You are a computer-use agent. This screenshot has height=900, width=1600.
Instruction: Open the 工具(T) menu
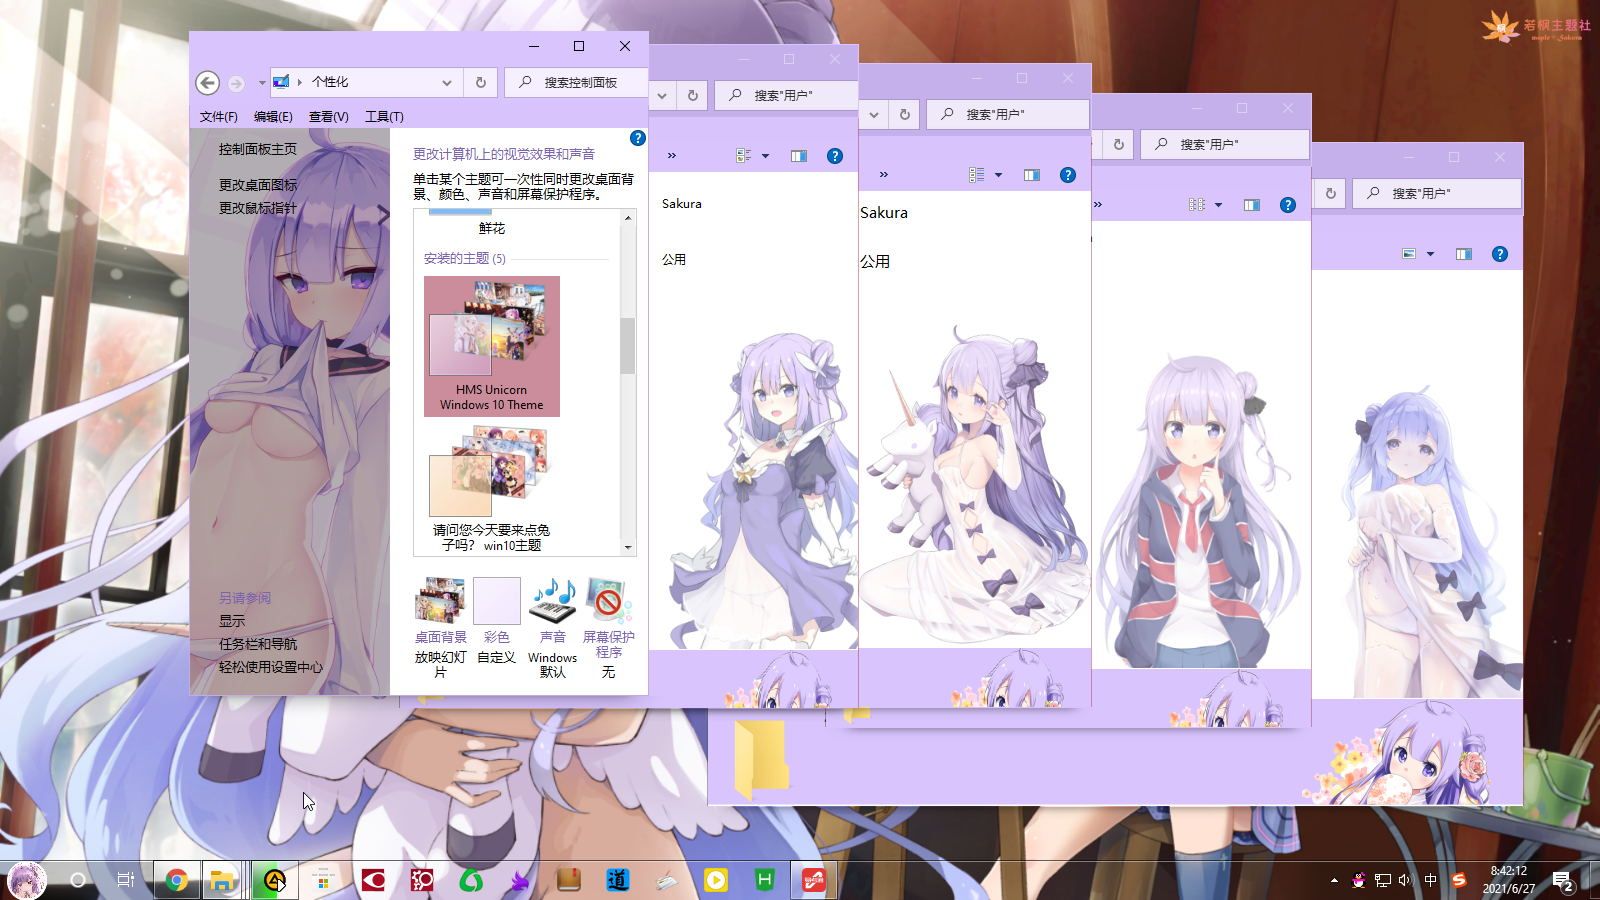pos(384,117)
